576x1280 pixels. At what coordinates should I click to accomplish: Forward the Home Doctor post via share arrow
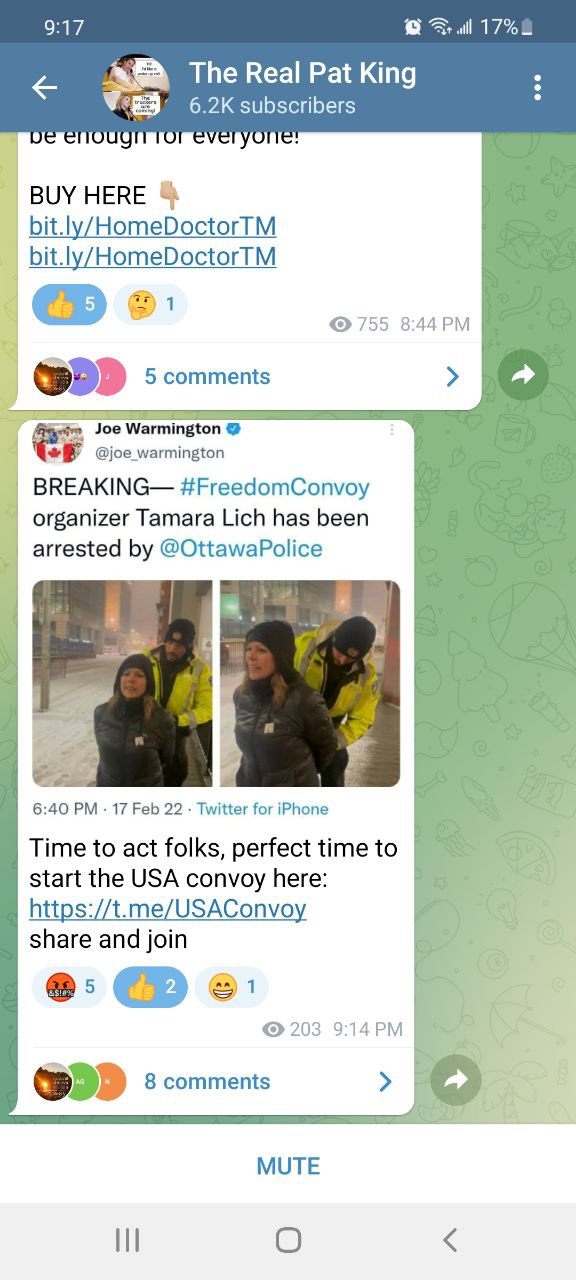(524, 375)
